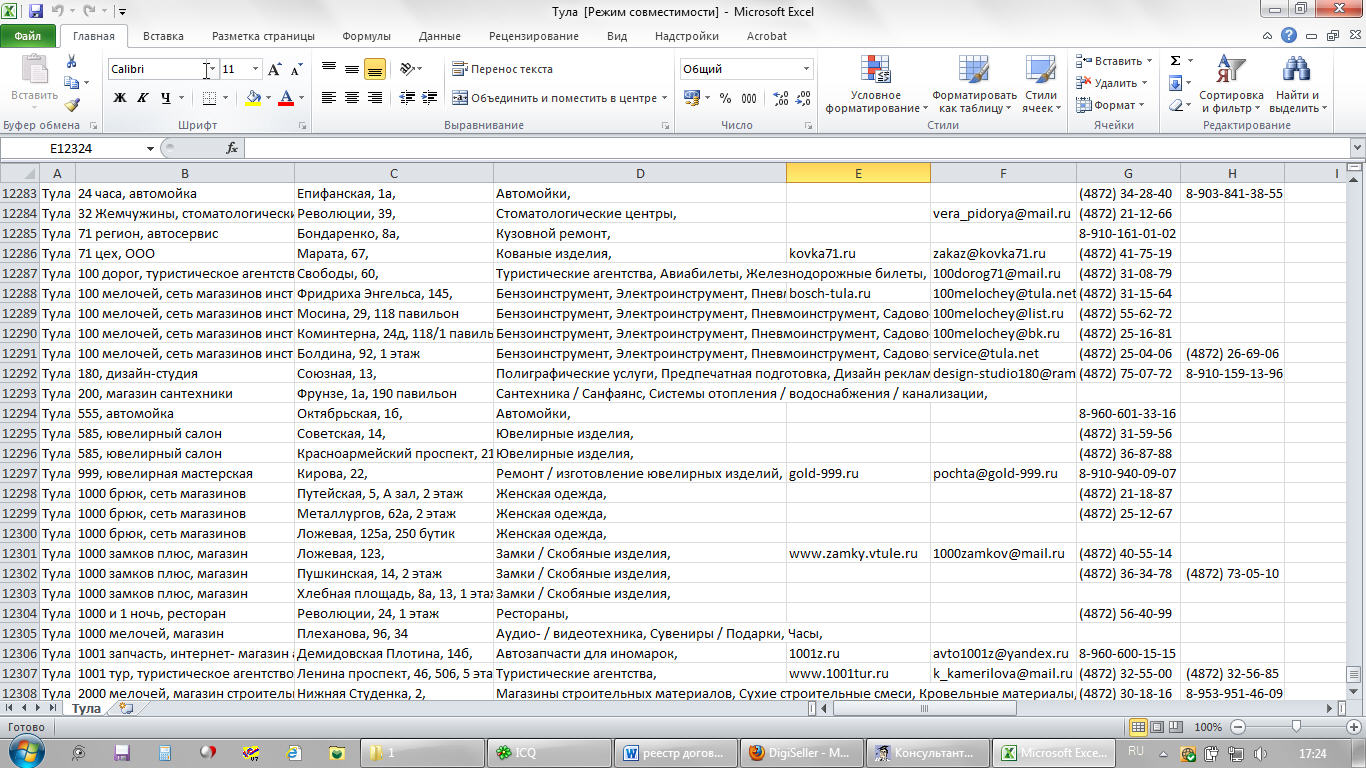The width and height of the screenshot is (1366, 768).
Task: Click the AutoSum sigma icon
Action: pyautogui.click(x=1175, y=61)
